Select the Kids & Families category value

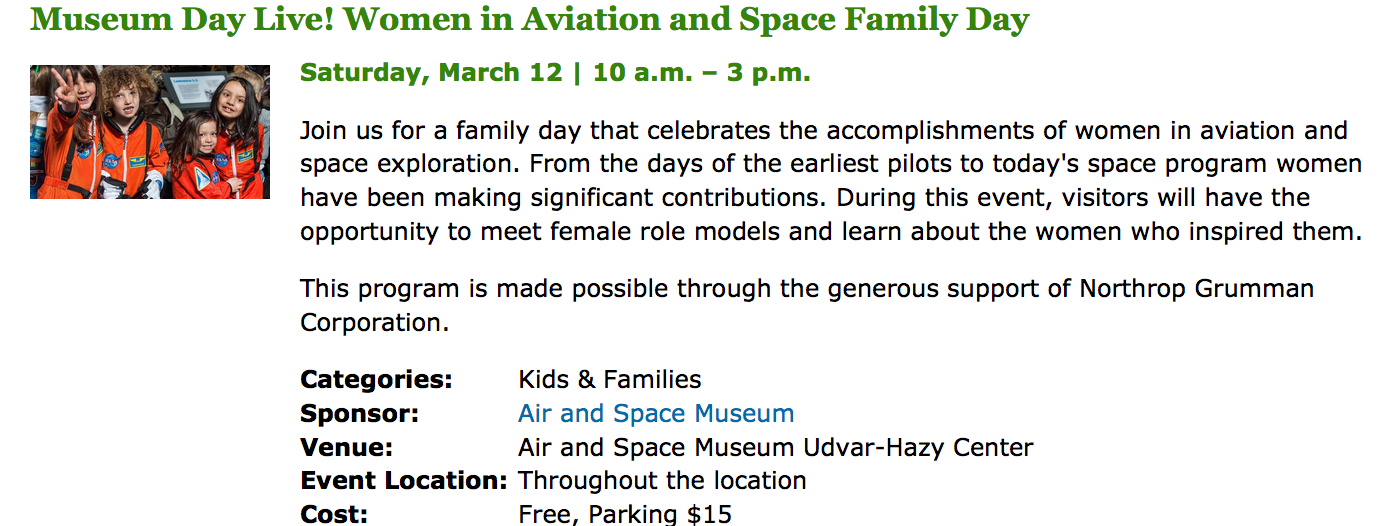[609, 380]
